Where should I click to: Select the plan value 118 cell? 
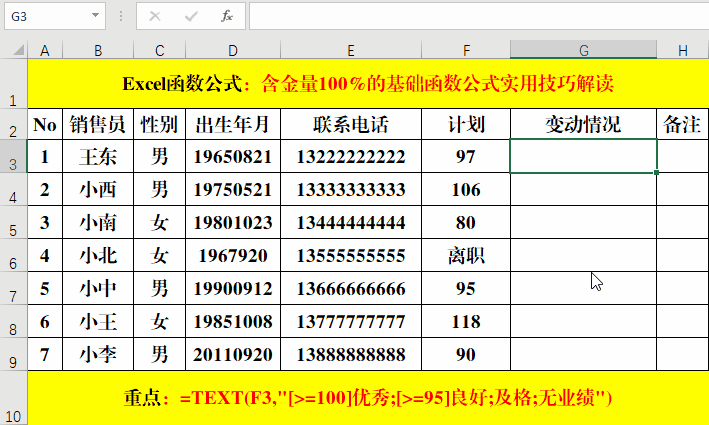[x=465, y=322]
